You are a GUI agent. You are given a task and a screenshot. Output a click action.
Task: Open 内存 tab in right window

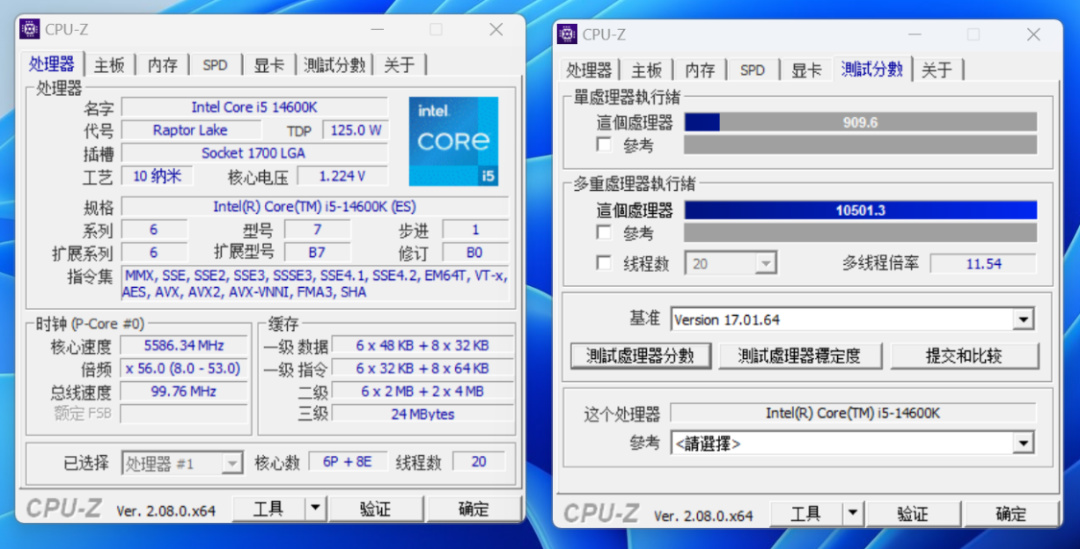700,70
